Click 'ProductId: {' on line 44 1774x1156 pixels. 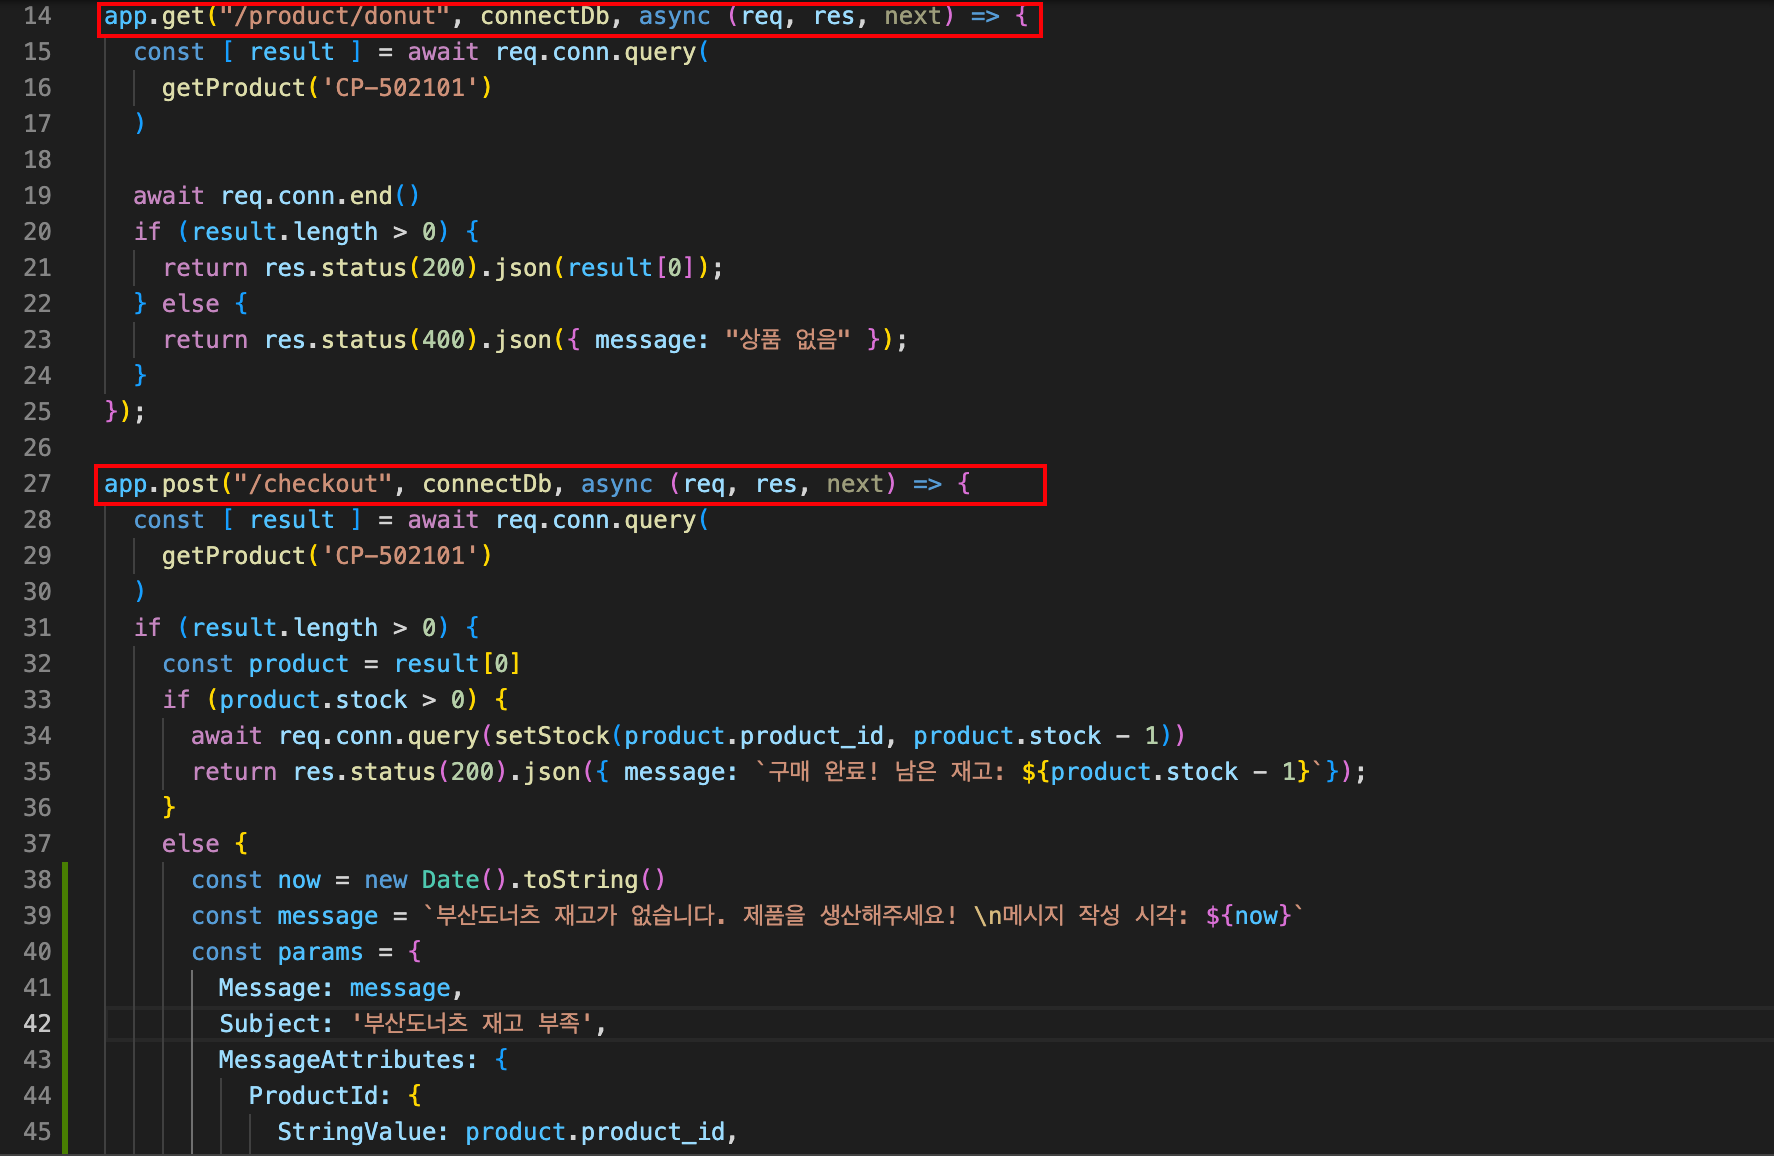click(335, 1096)
